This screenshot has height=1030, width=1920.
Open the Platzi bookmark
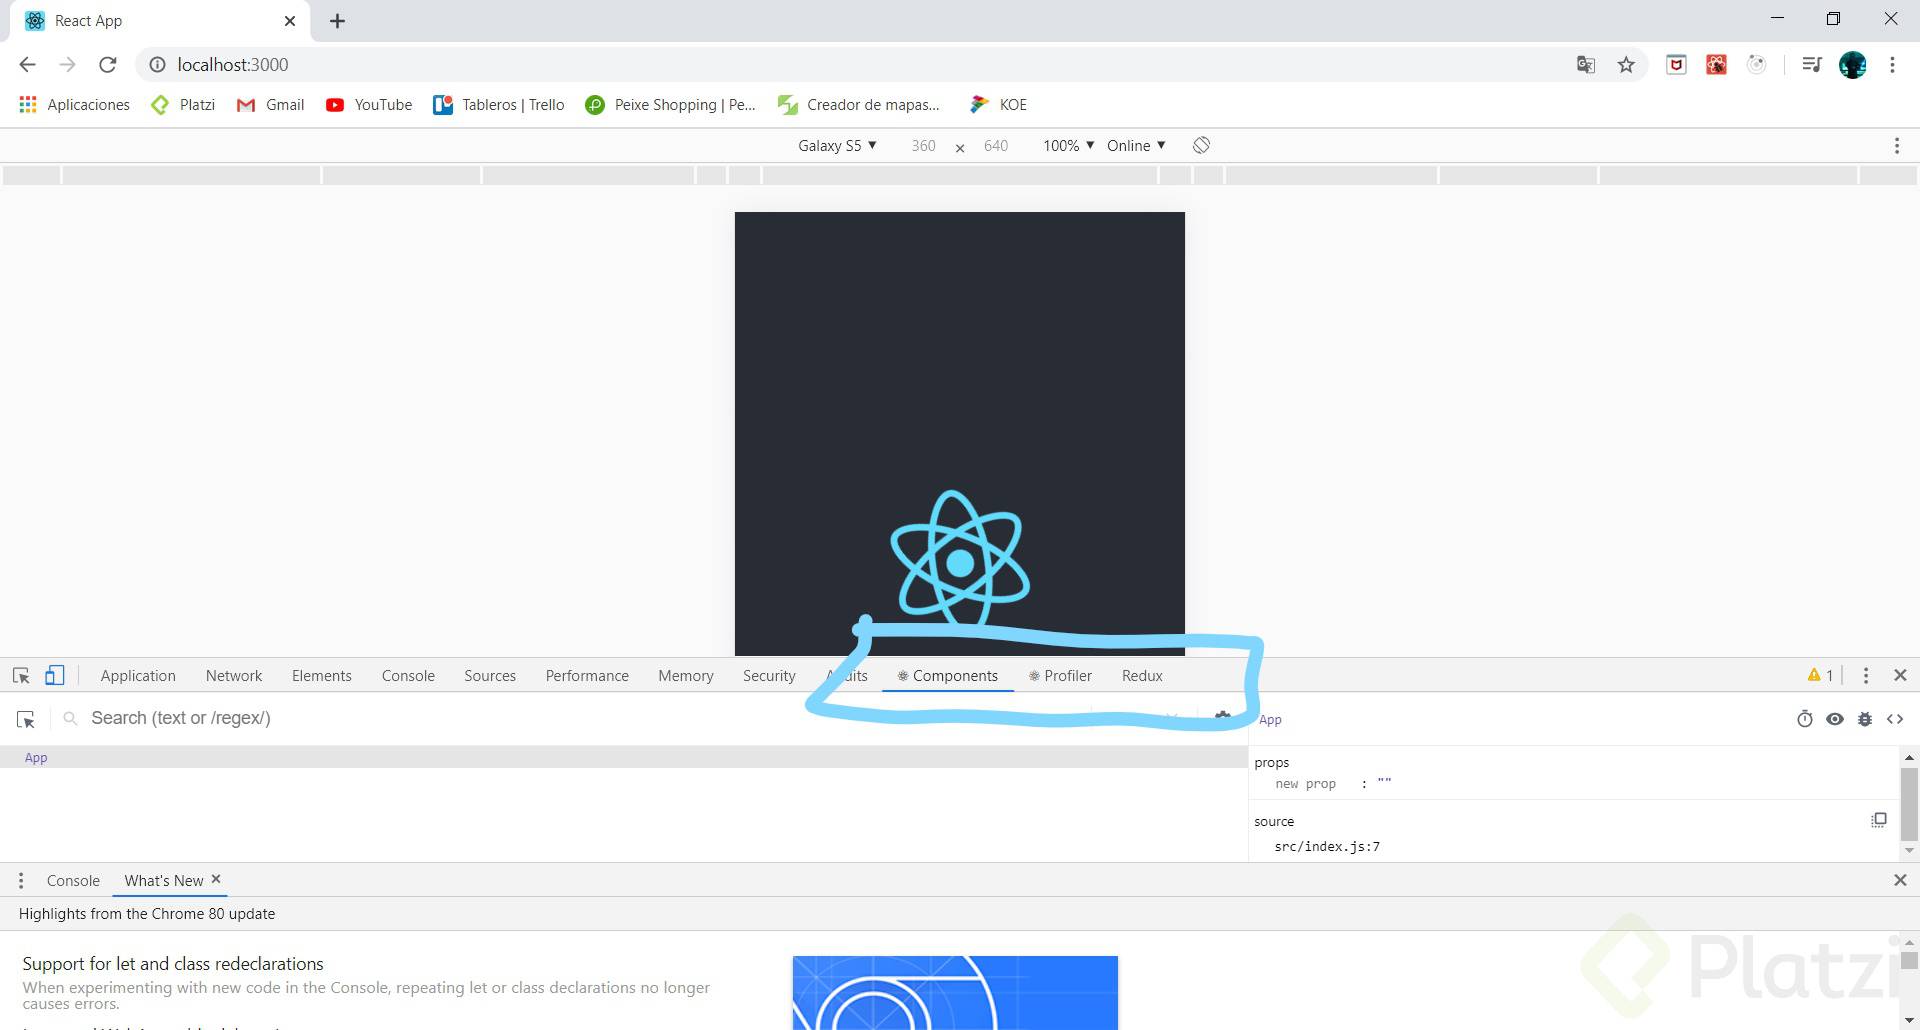[x=182, y=104]
